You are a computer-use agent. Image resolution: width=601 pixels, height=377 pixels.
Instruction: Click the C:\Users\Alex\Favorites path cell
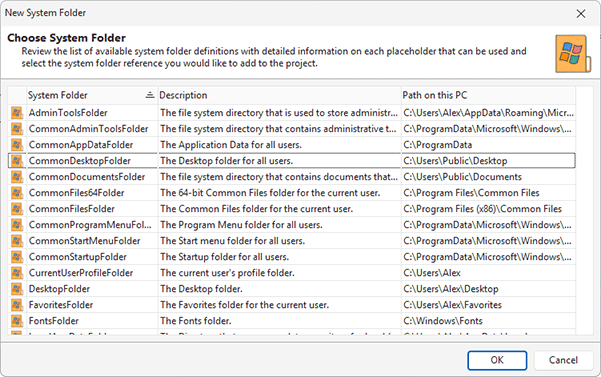coord(488,305)
